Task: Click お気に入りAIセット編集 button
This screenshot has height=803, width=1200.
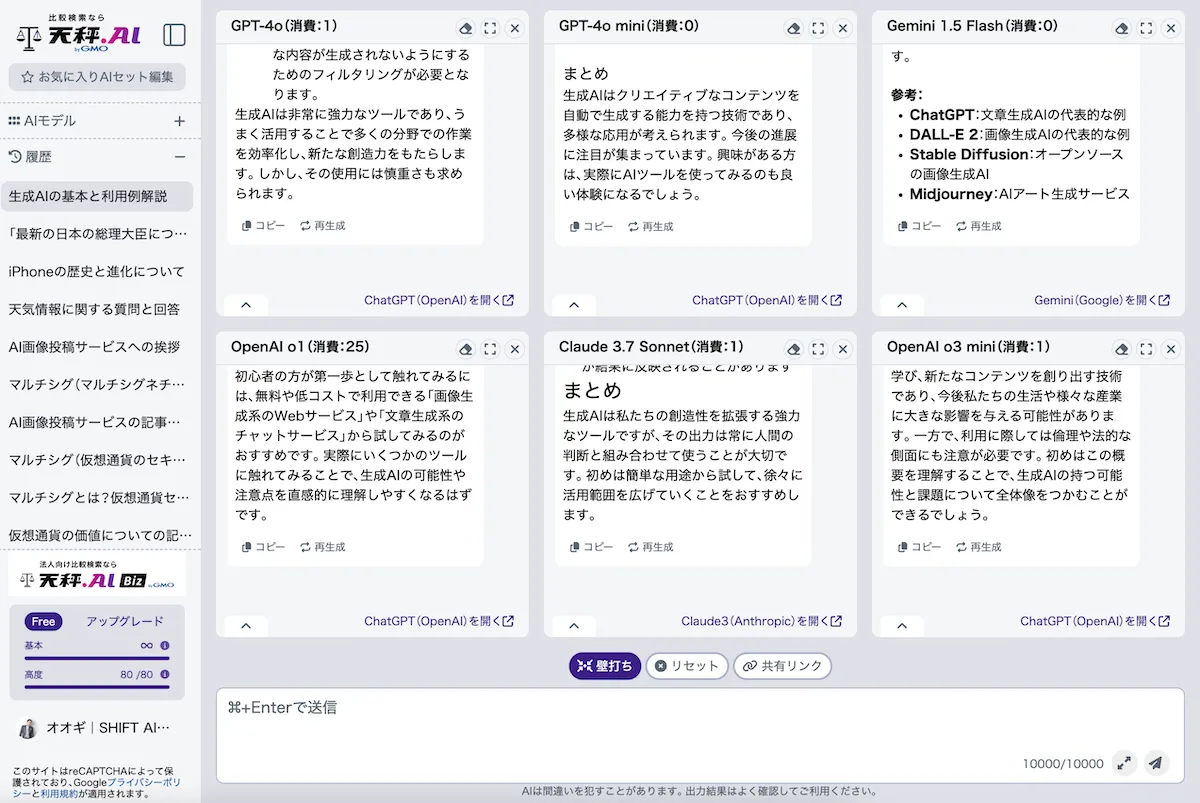Action: [x=97, y=76]
